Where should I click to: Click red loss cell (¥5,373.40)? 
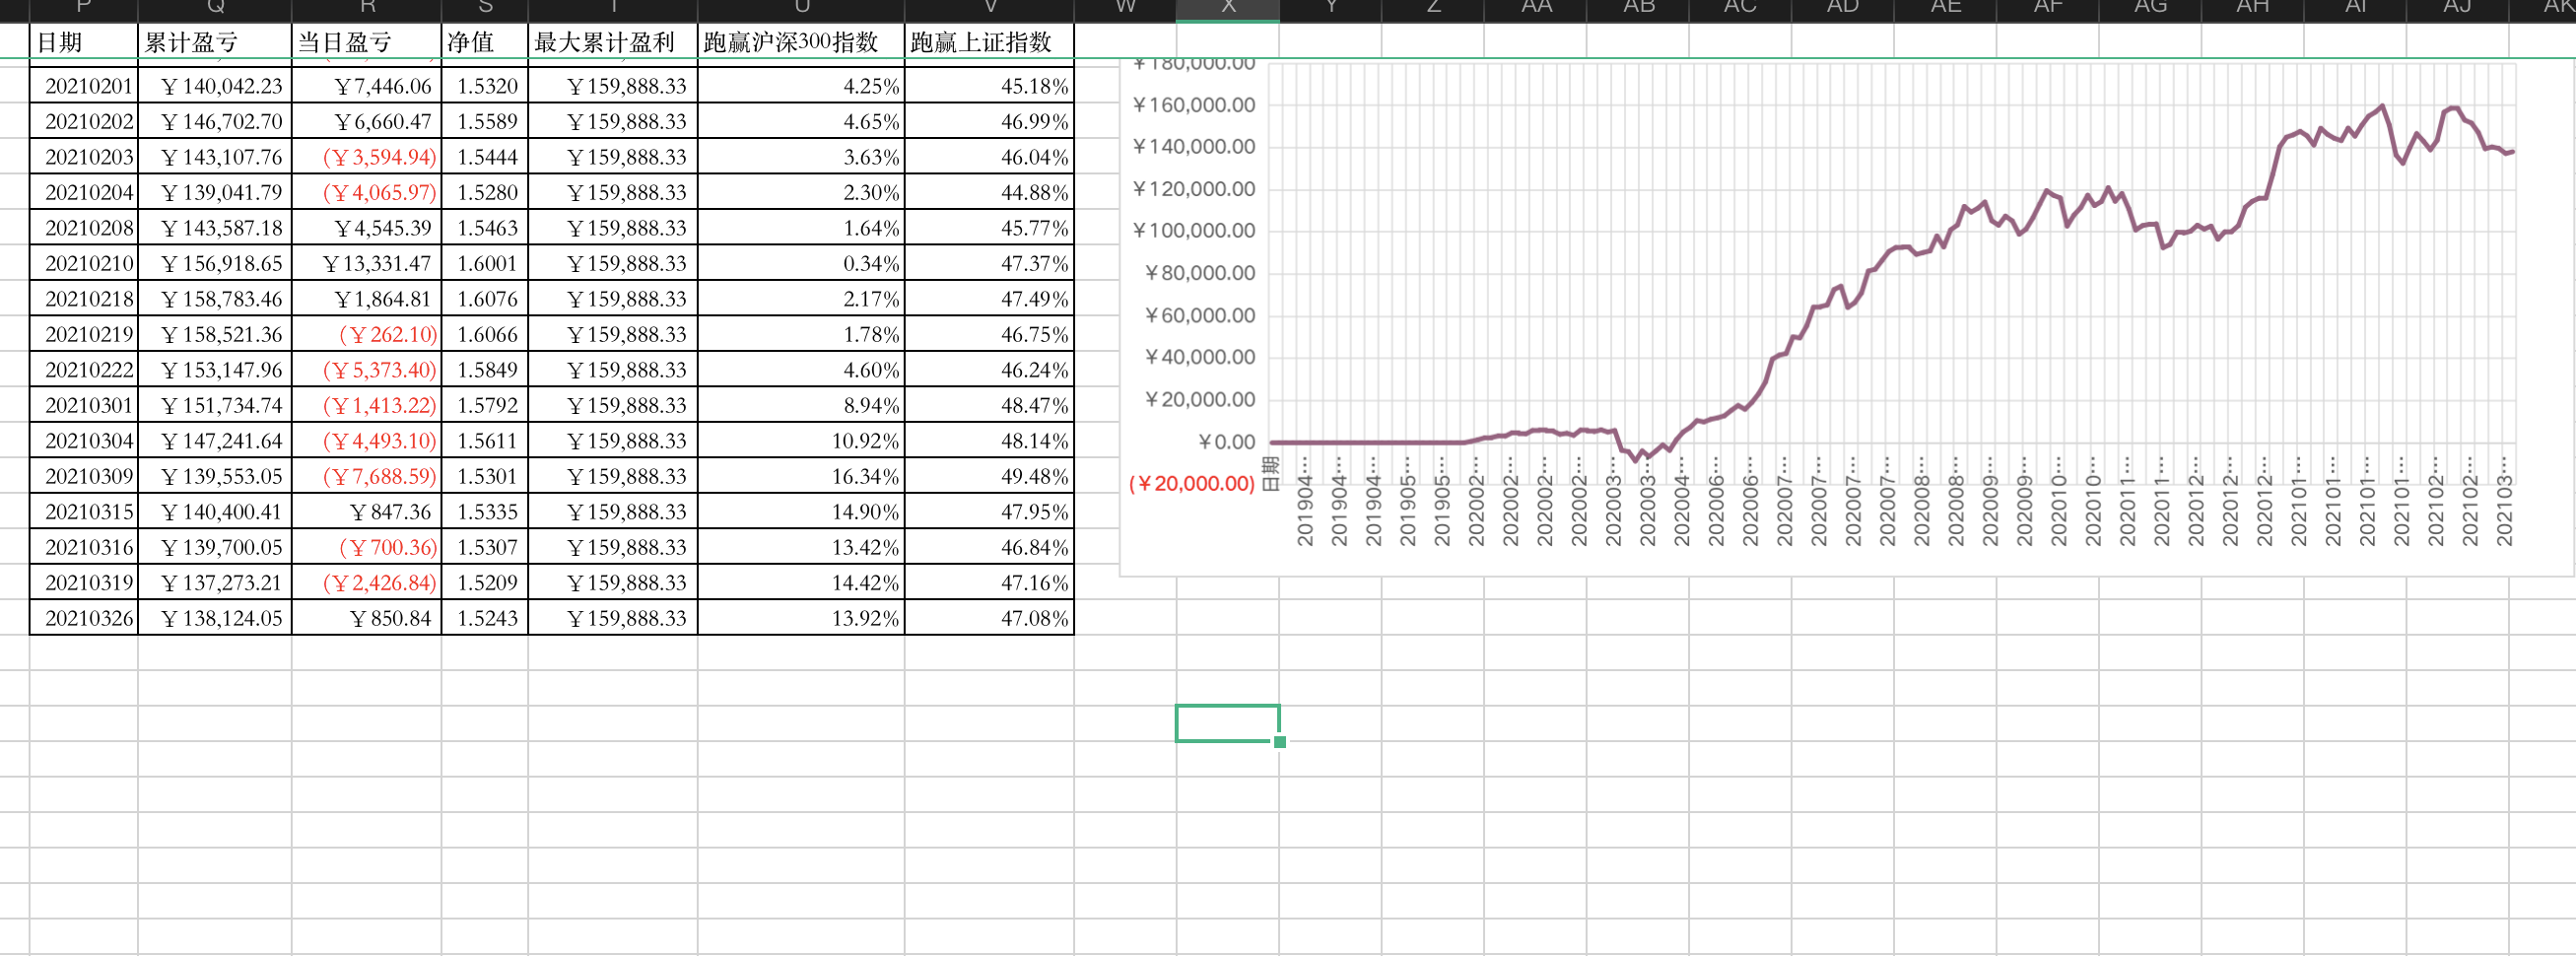pos(367,370)
